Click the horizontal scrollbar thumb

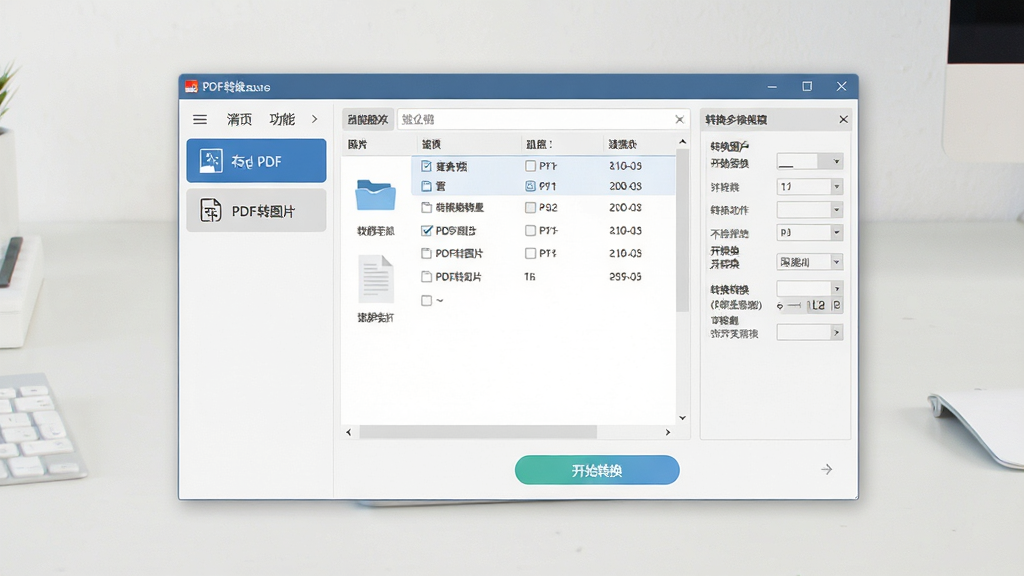(x=478, y=432)
